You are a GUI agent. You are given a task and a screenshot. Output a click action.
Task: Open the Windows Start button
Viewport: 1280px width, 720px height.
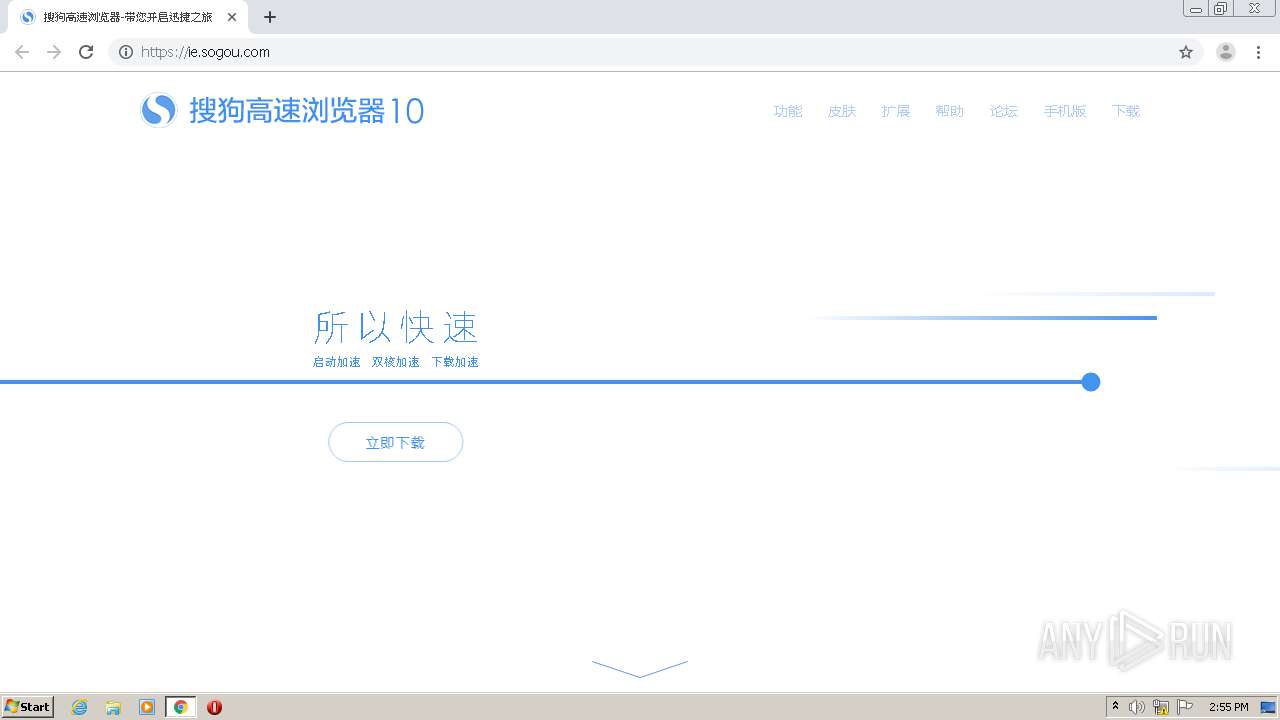28,707
